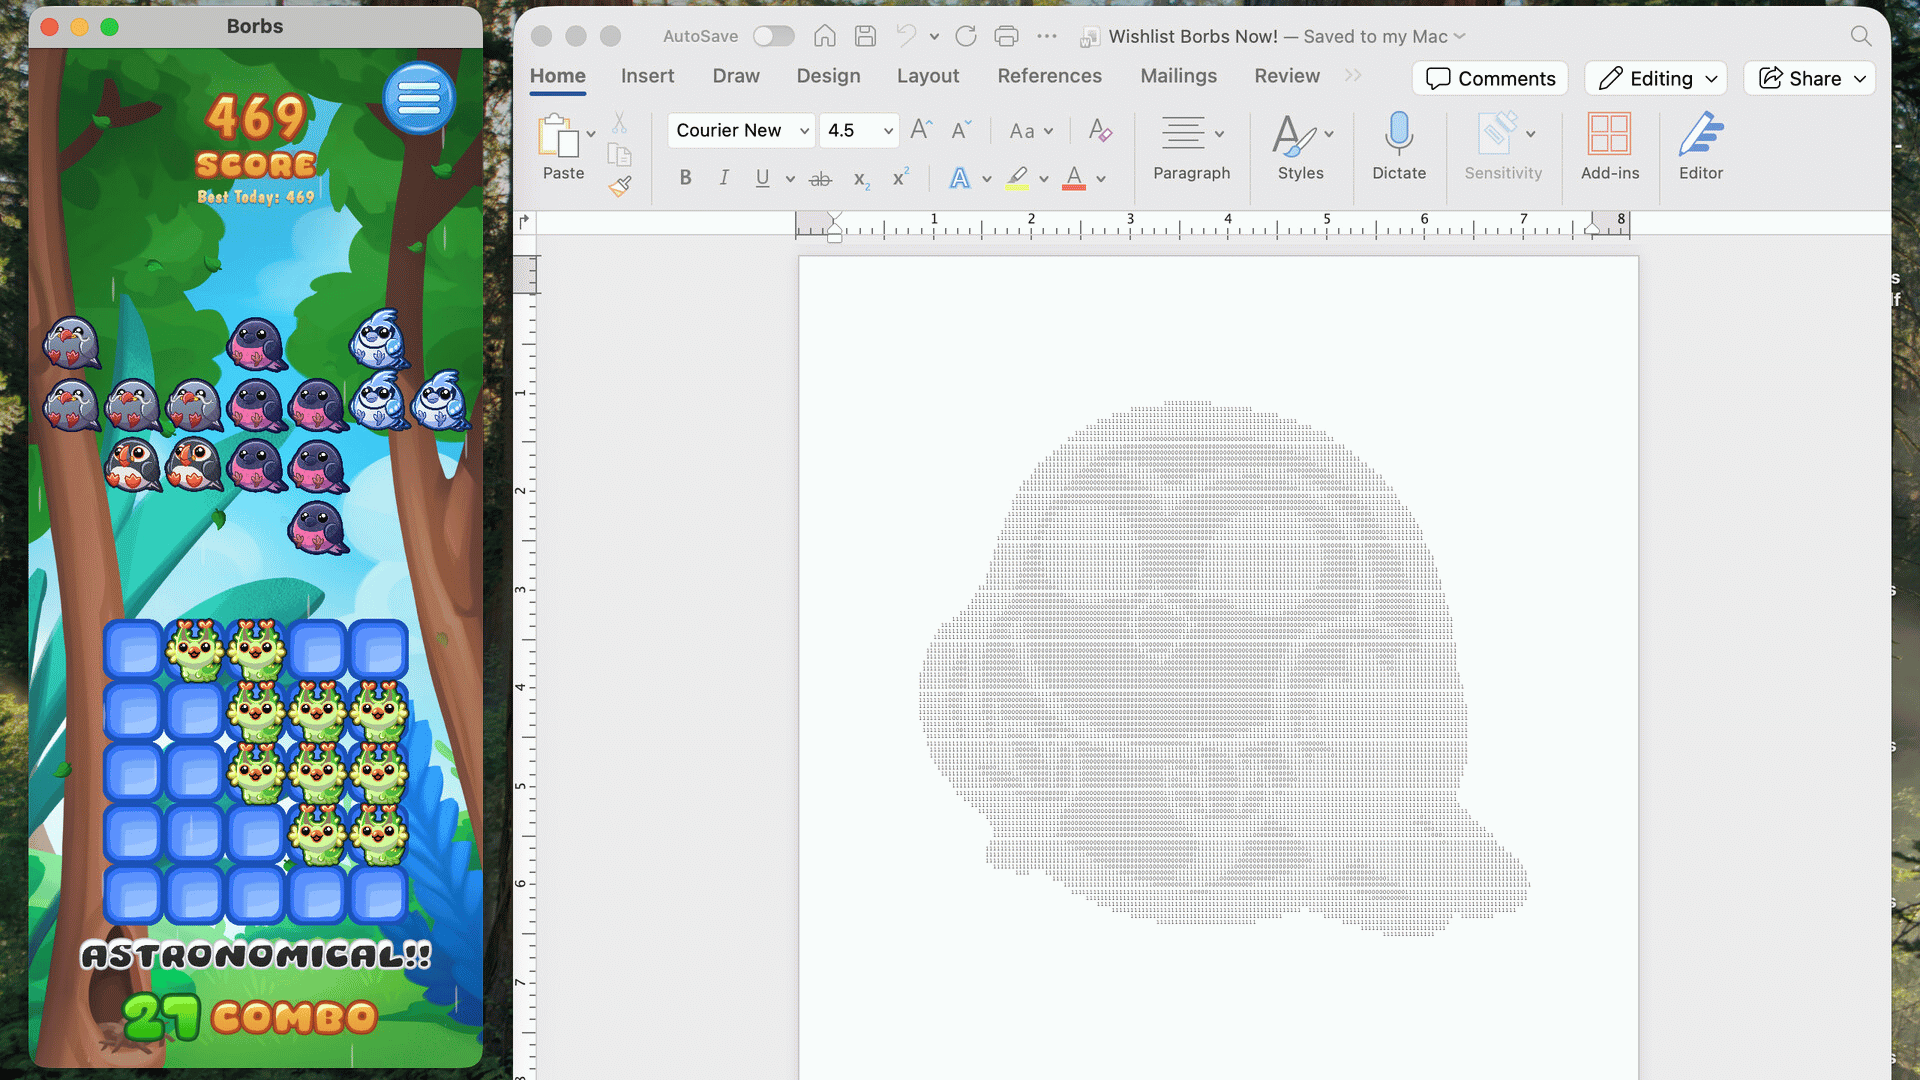Toggle the AutoSave switch
Screen dimensions: 1920x1080
click(773, 36)
